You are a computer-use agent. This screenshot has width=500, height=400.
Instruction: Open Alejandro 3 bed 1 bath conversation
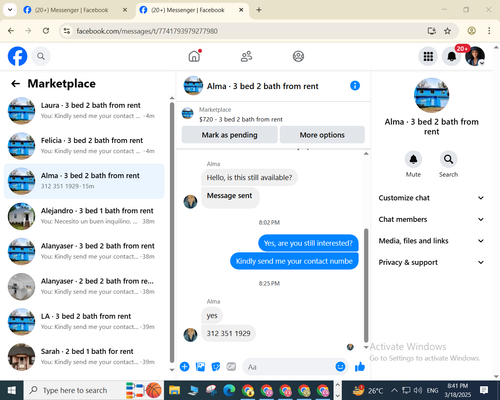pos(84,216)
